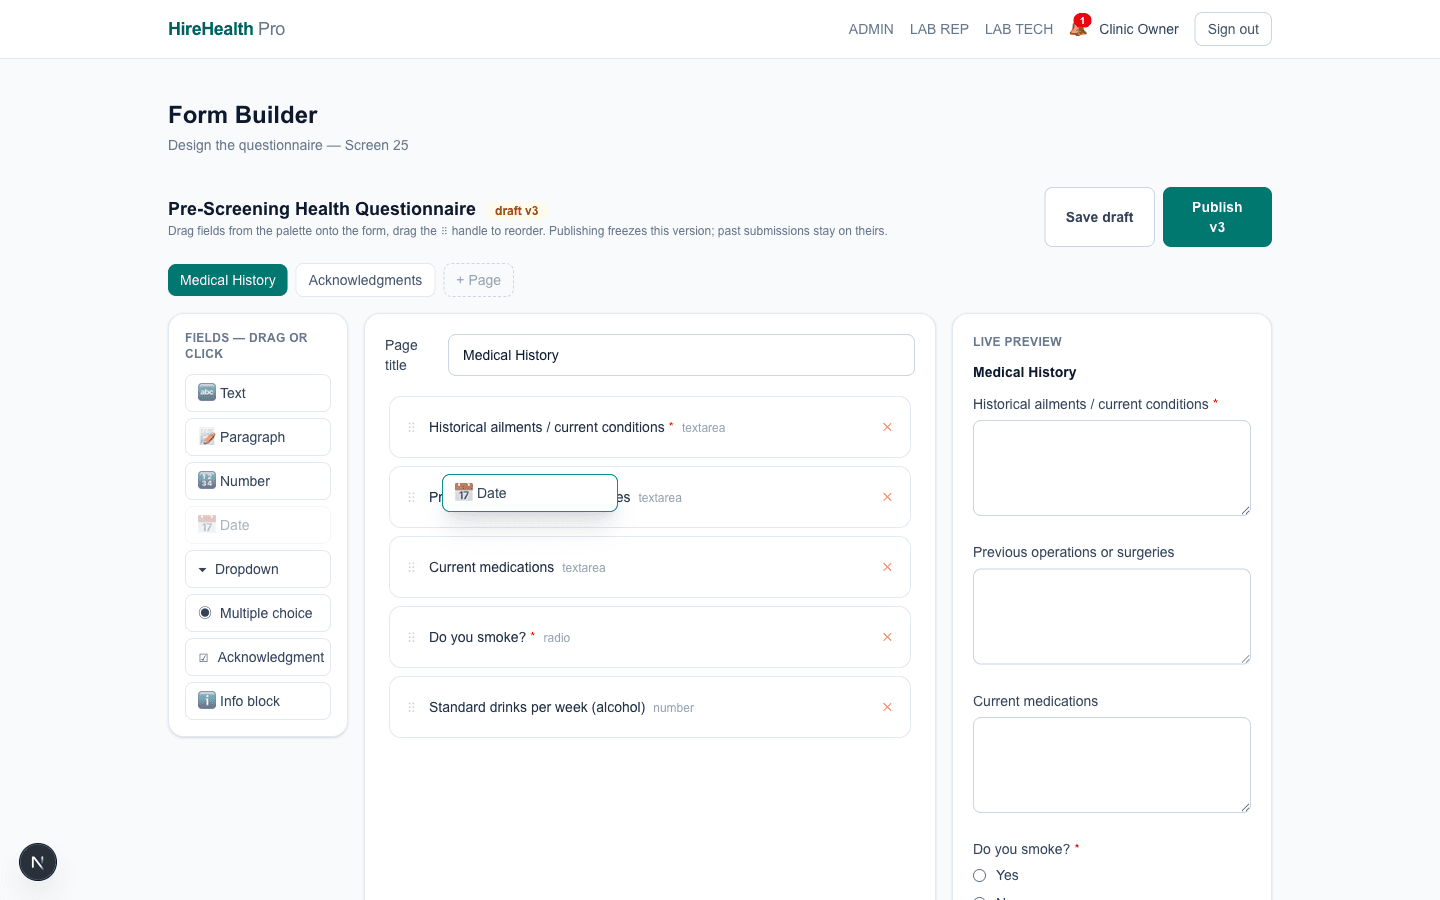Add a Dropdown field from the palette
Viewport: 1440px width, 900px height.
(258, 569)
